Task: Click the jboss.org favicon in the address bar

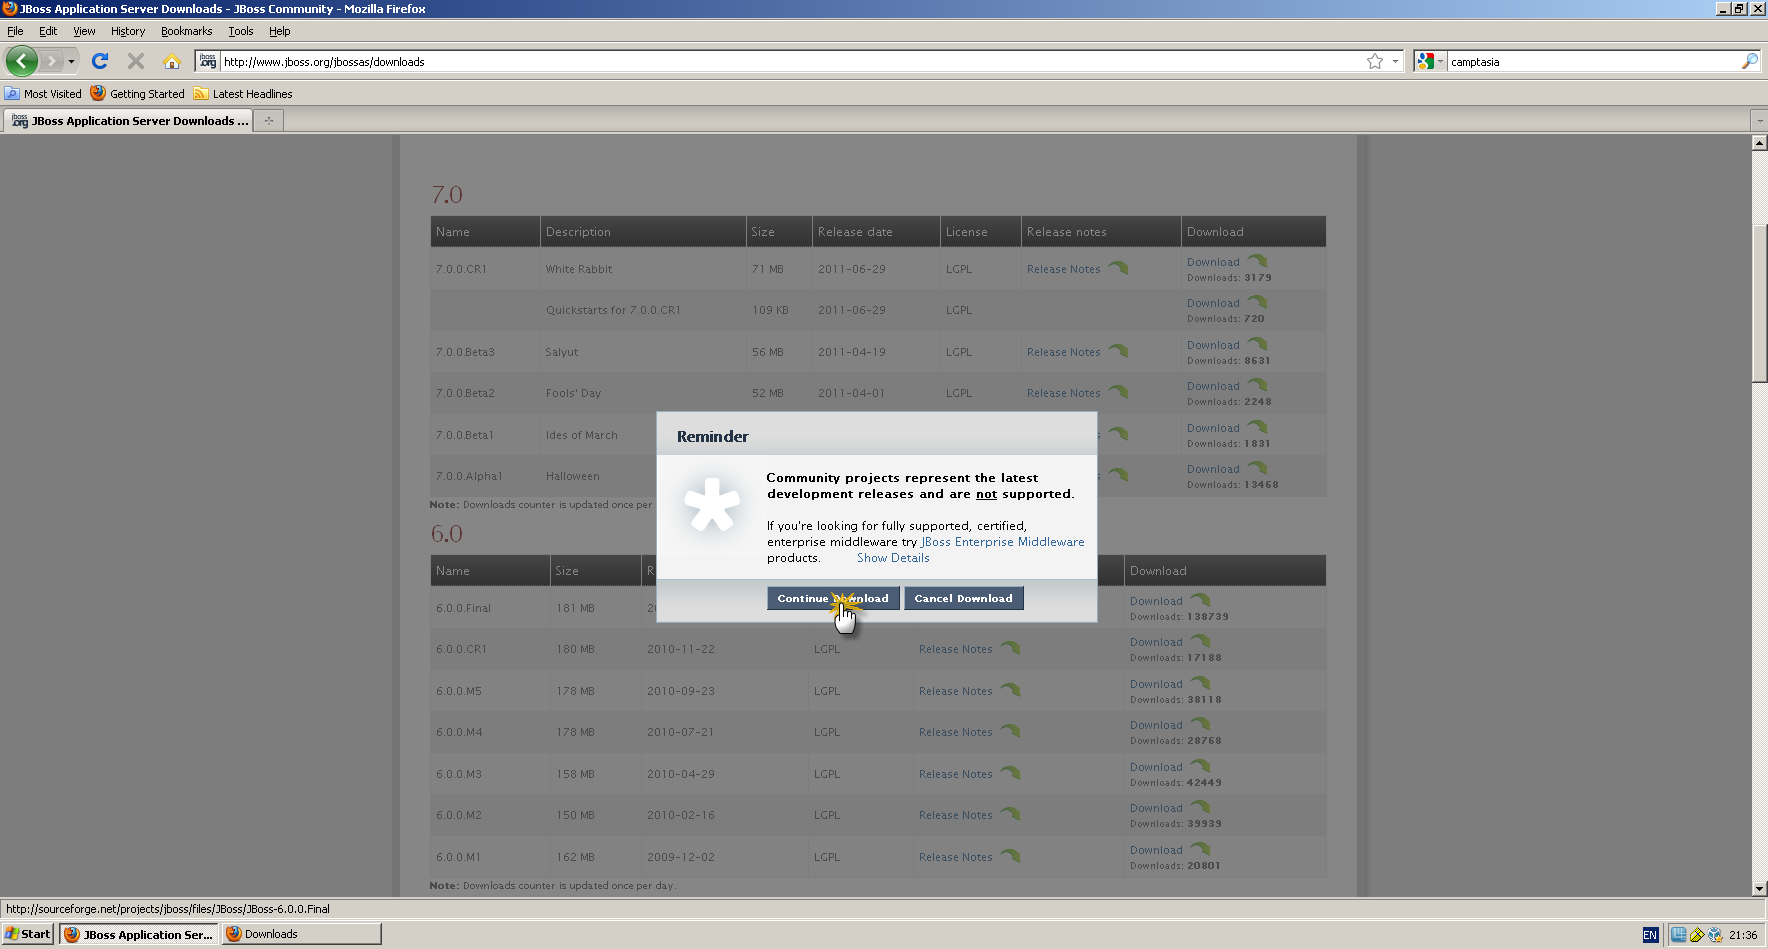Action: point(207,61)
